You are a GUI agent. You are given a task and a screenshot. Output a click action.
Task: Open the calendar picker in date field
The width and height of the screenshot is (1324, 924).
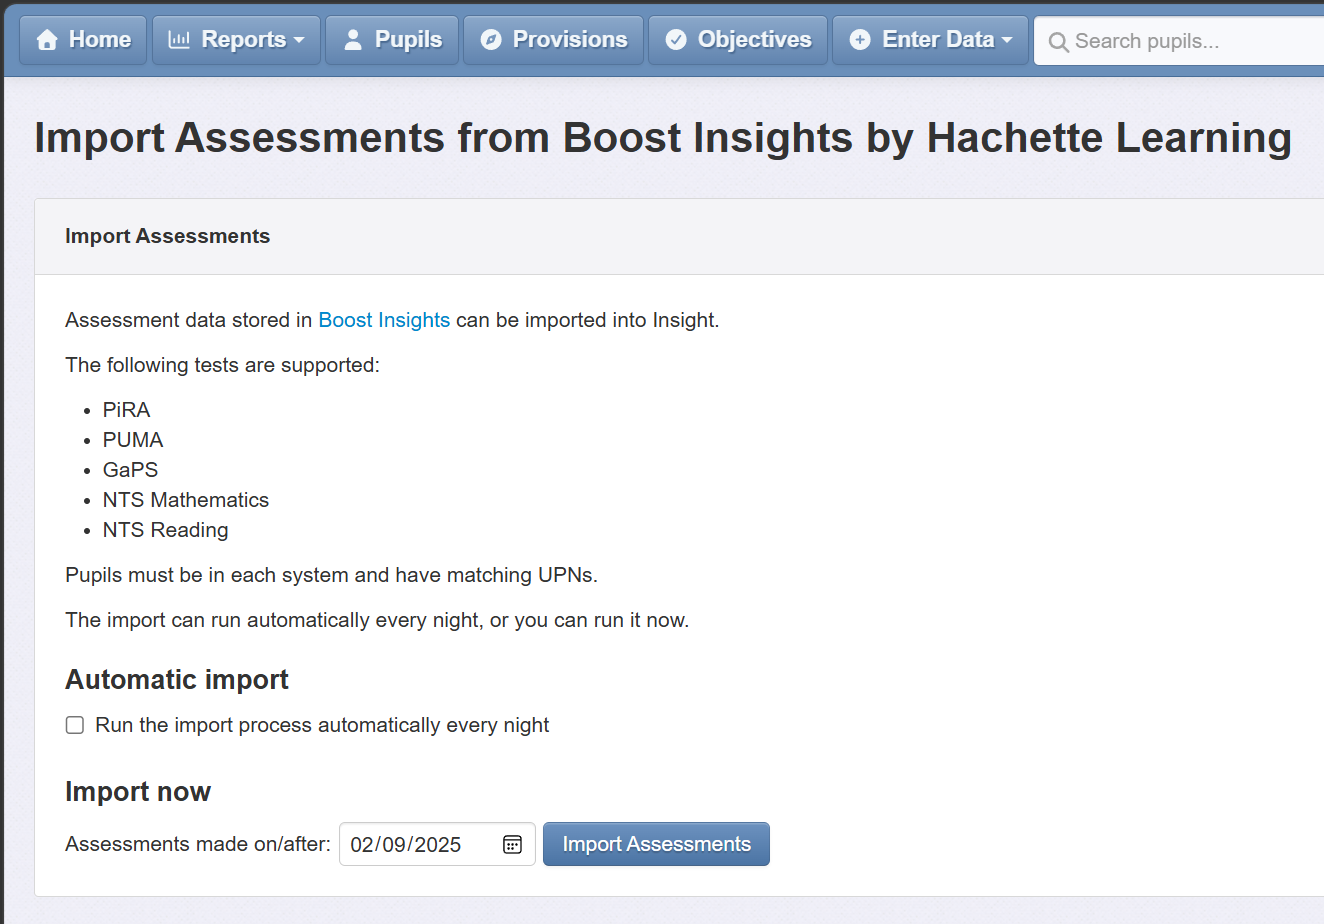pos(512,844)
